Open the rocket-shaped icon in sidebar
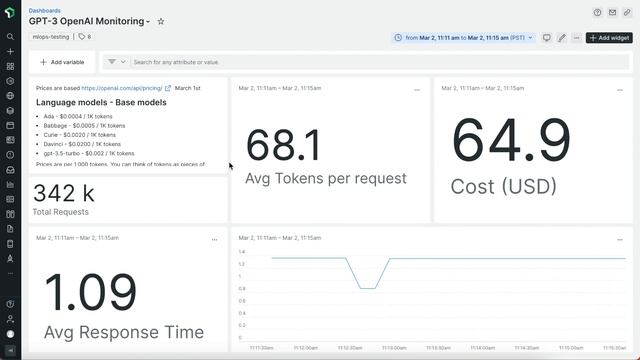640x360 pixels. tap(10, 258)
